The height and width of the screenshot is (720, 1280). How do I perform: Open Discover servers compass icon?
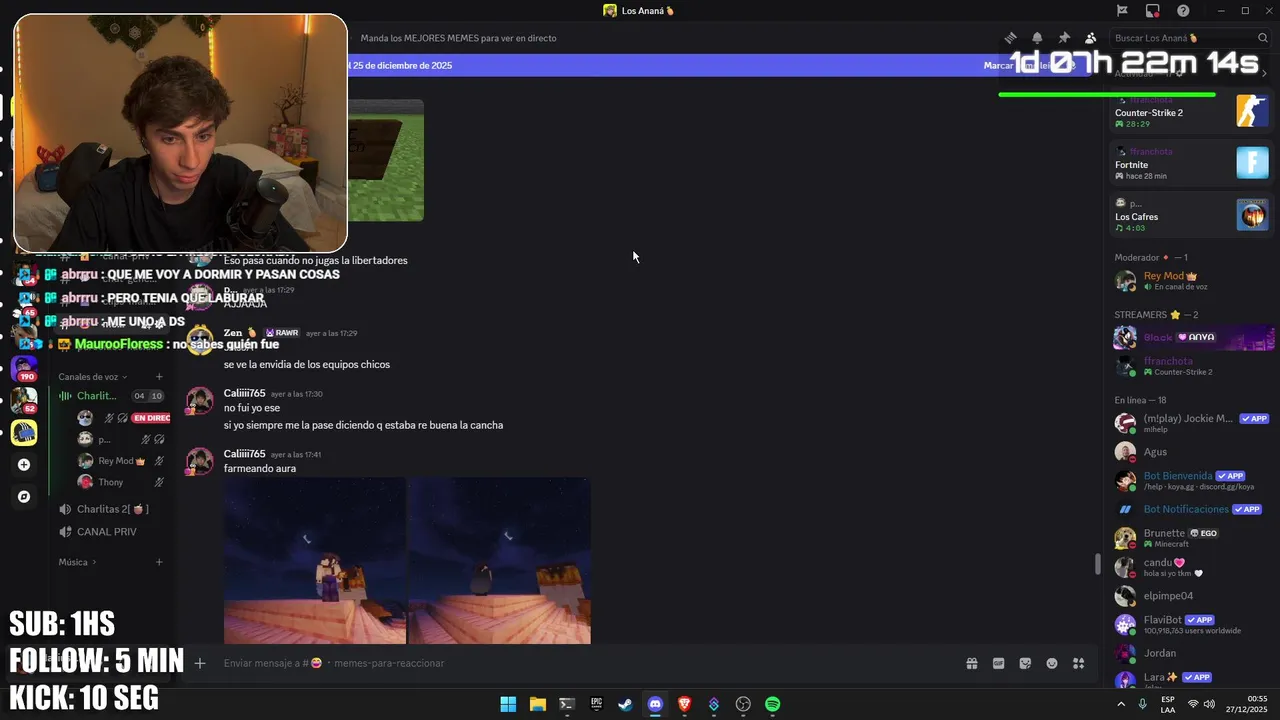pos(24,496)
